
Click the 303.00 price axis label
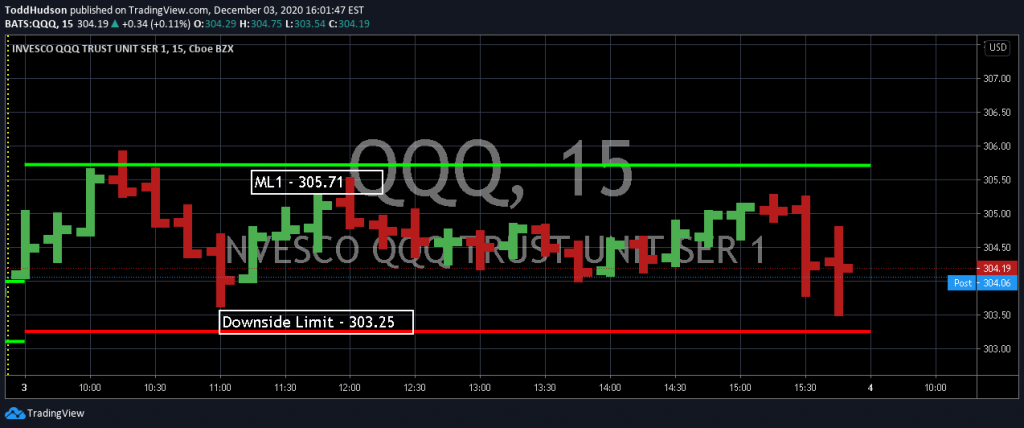[997, 348]
